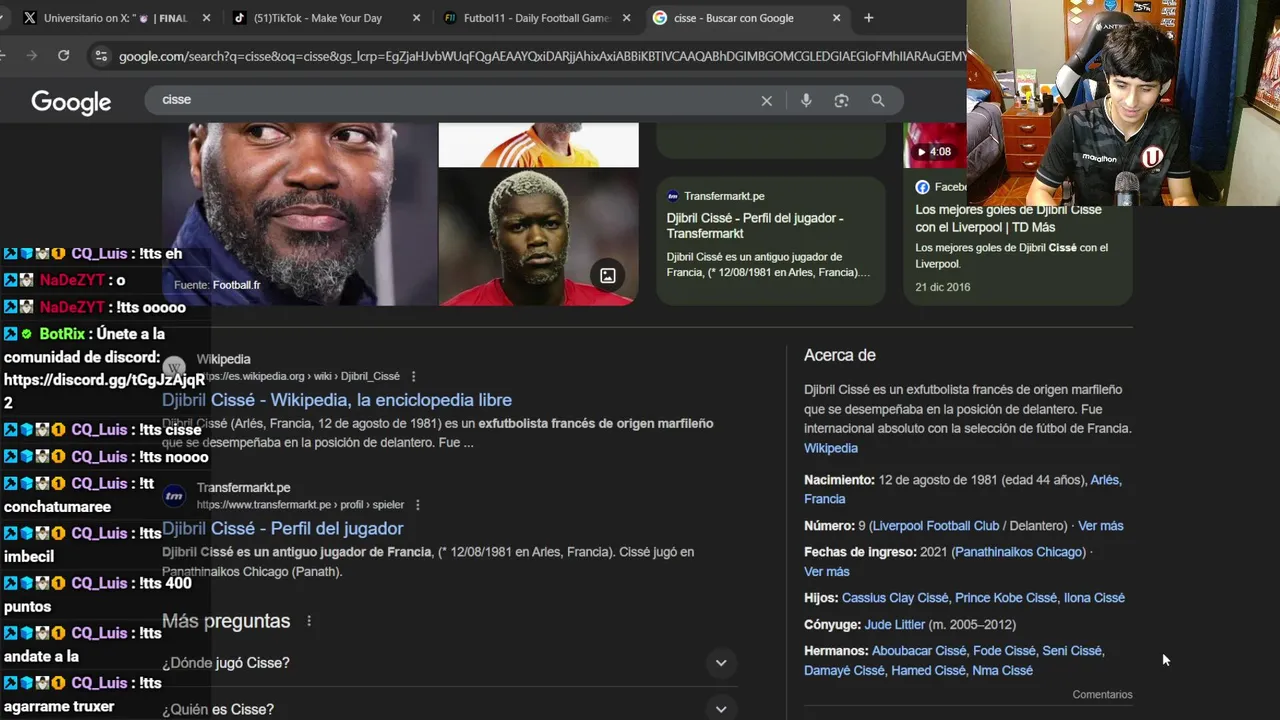Start voice search with the microphone icon
The width and height of the screenshot is (1280, 720).
(806, 100)
